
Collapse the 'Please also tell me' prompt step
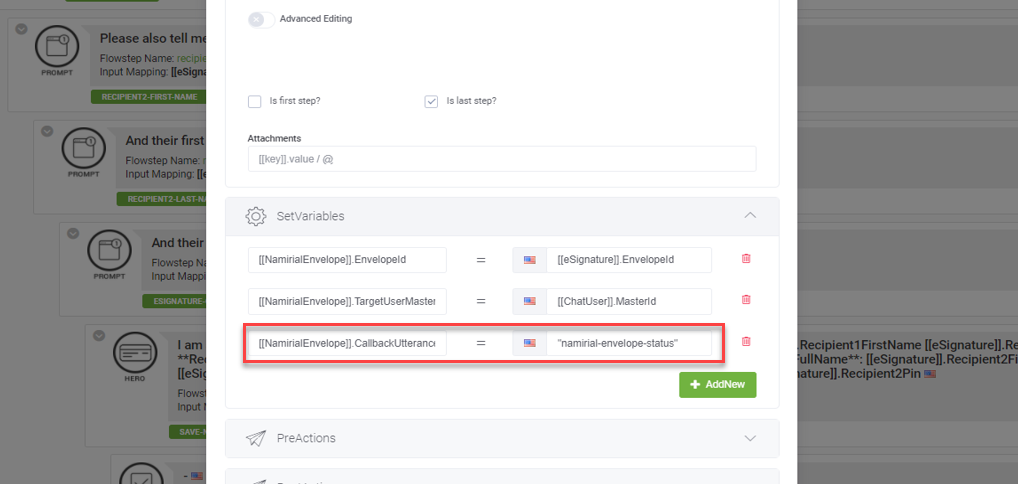(x=21, y=29)
